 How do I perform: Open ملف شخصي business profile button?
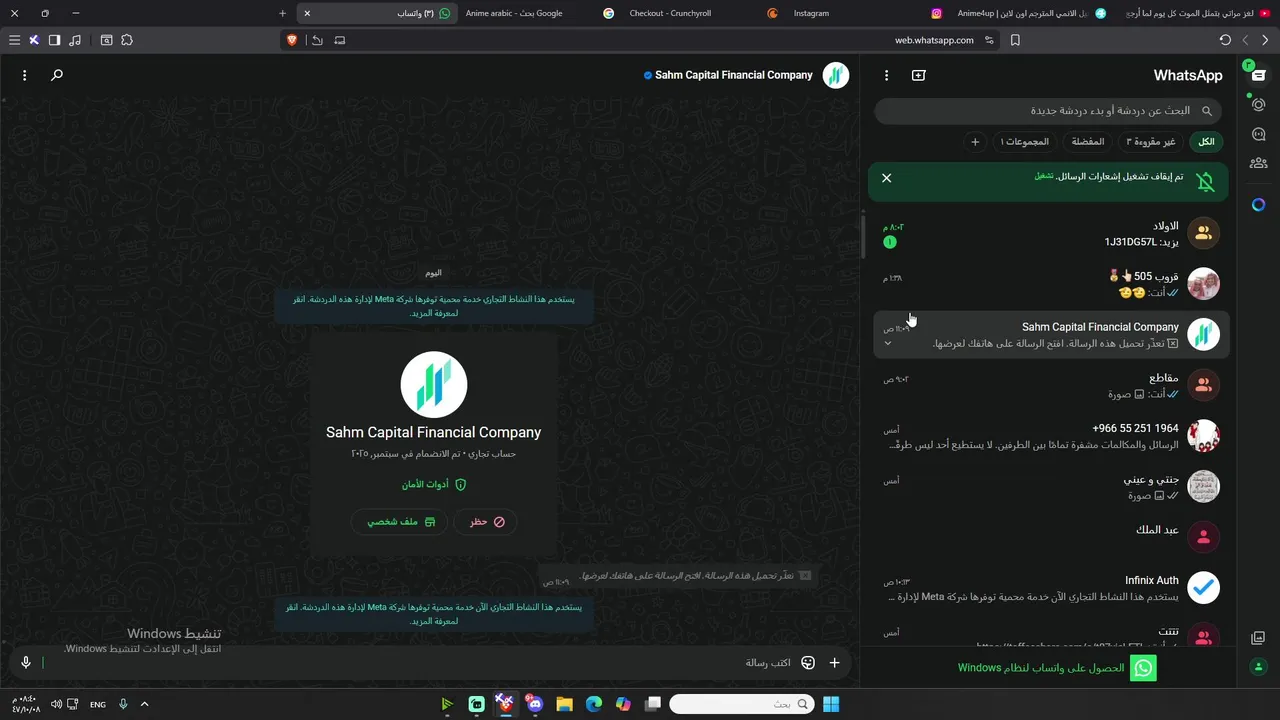[x=401, y=522]
